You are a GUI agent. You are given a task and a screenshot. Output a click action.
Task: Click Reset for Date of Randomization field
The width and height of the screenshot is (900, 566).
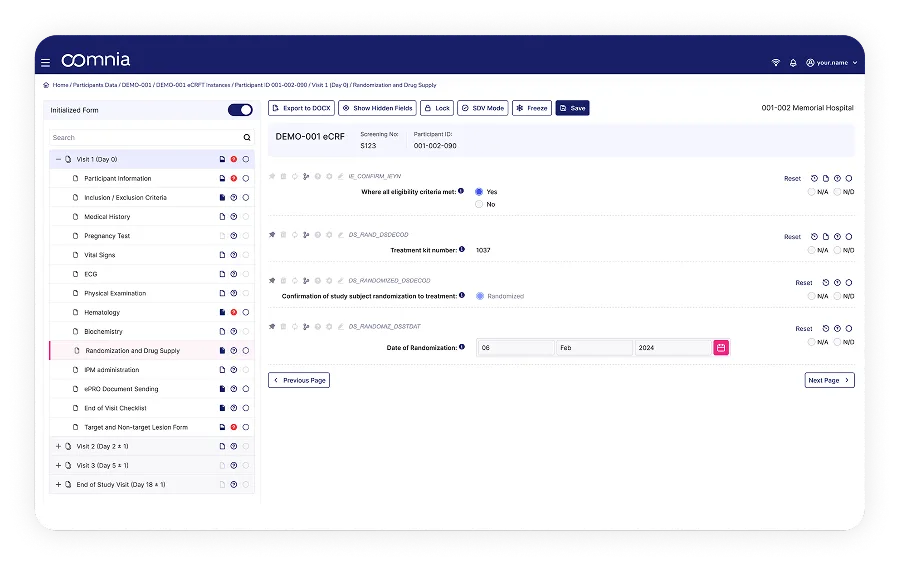[804, 328]
